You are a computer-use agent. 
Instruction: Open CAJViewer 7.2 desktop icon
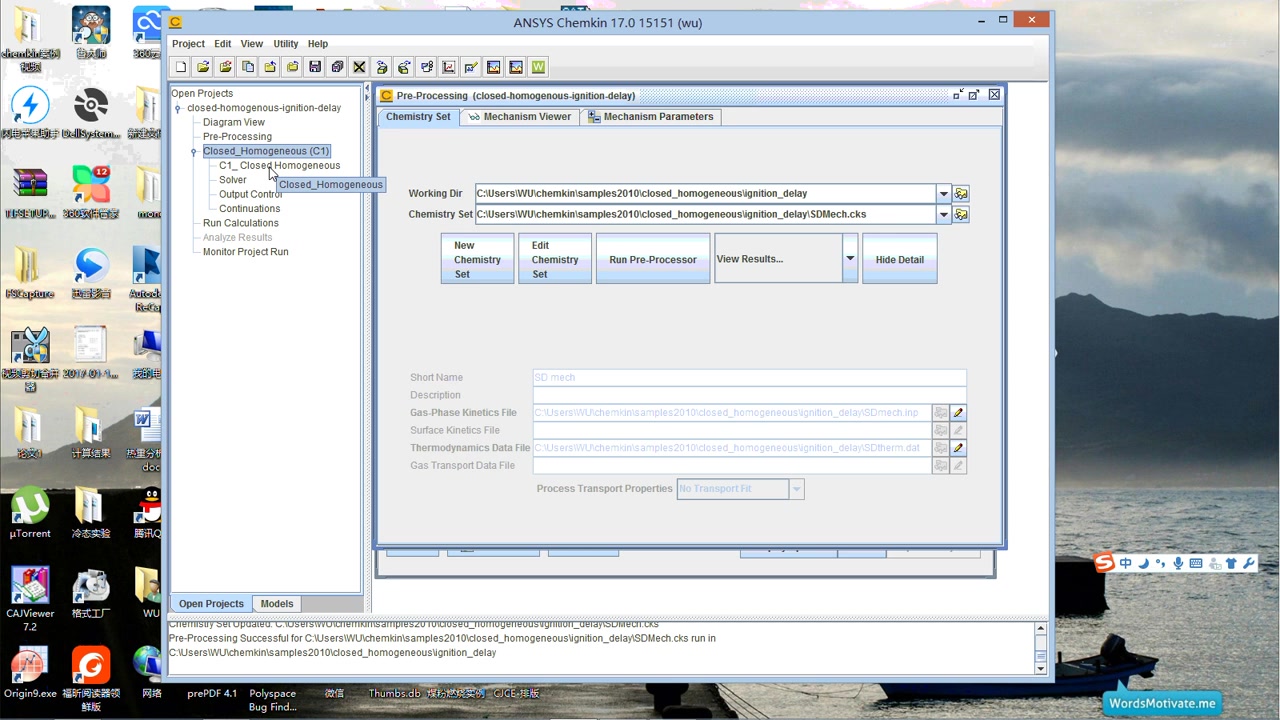[30, 600]
